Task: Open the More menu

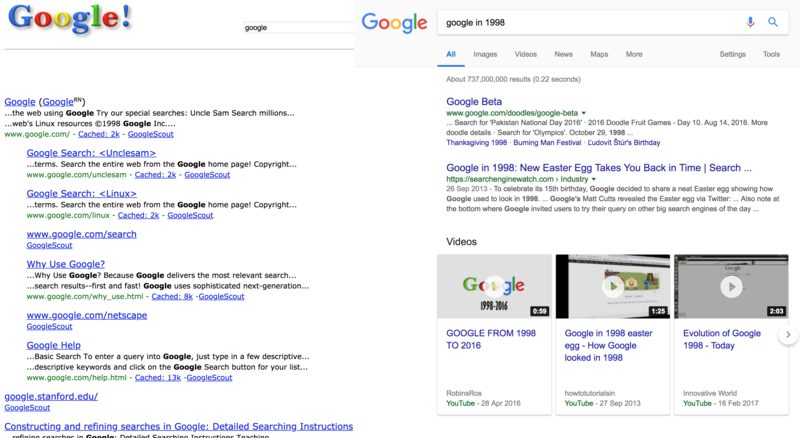Action: 634,54
